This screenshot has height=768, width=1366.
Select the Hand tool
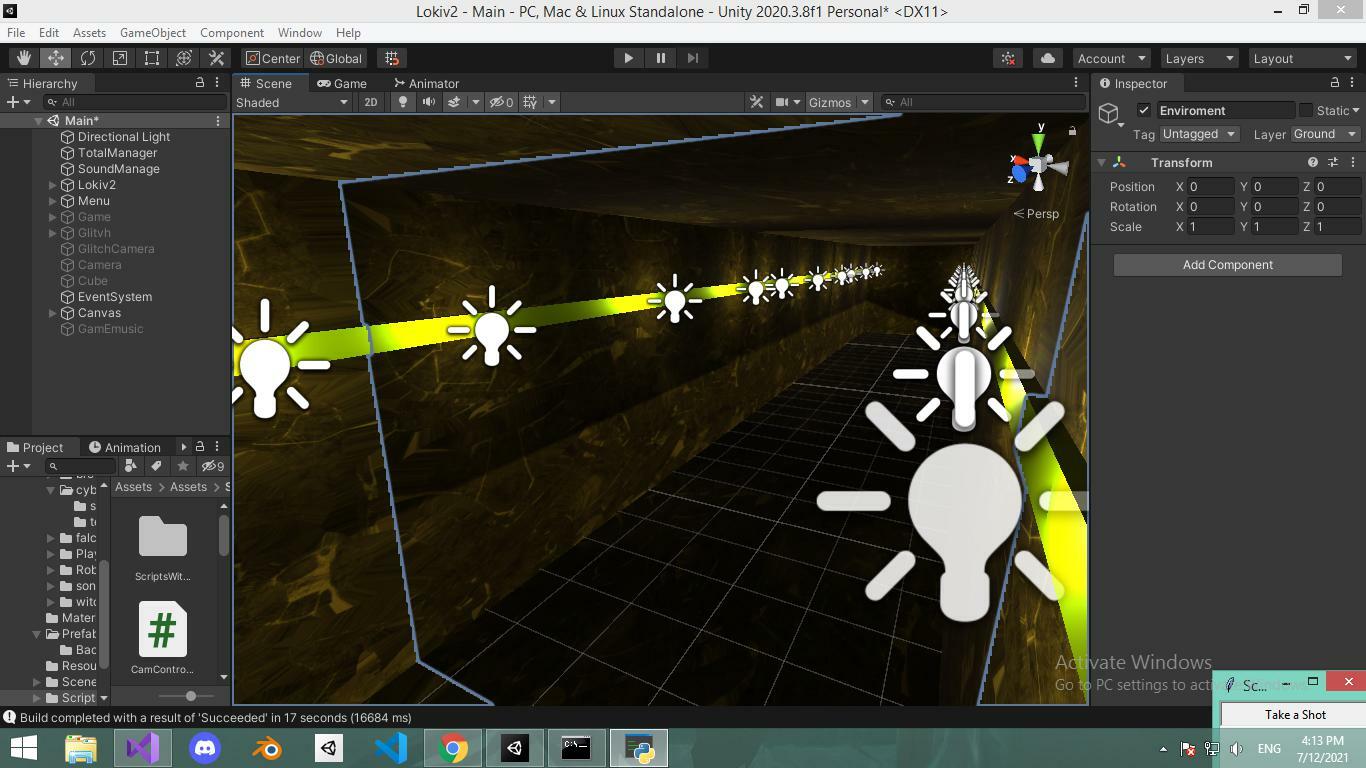tap(23, 58)
